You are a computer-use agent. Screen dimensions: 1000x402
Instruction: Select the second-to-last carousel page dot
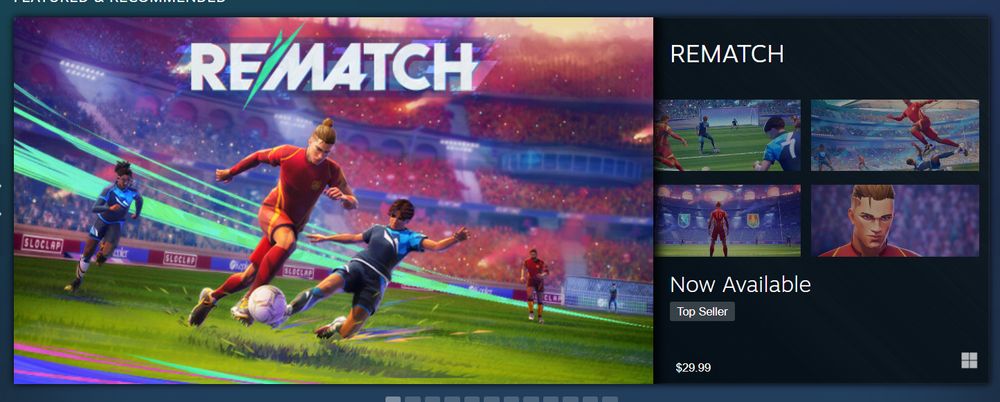pos(591,399)
